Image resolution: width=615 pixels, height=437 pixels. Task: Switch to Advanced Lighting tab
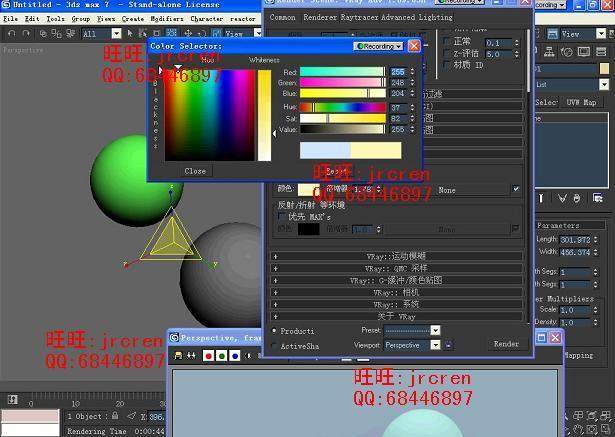point(415,17)
